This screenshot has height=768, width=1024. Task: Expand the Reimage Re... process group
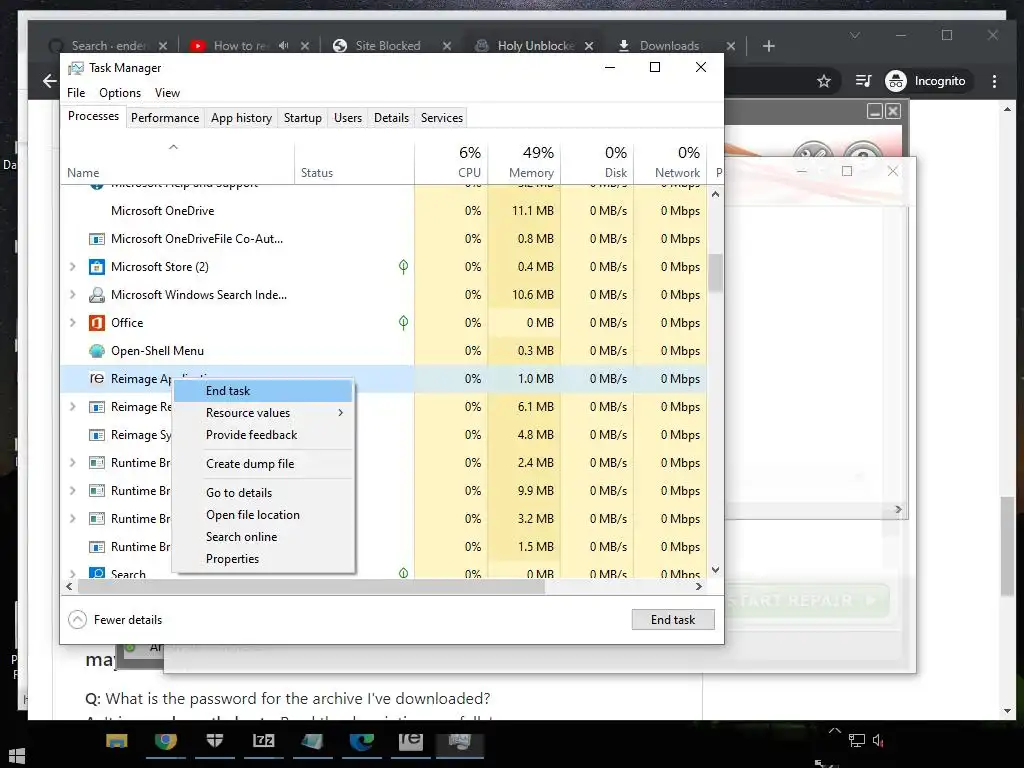72,407
